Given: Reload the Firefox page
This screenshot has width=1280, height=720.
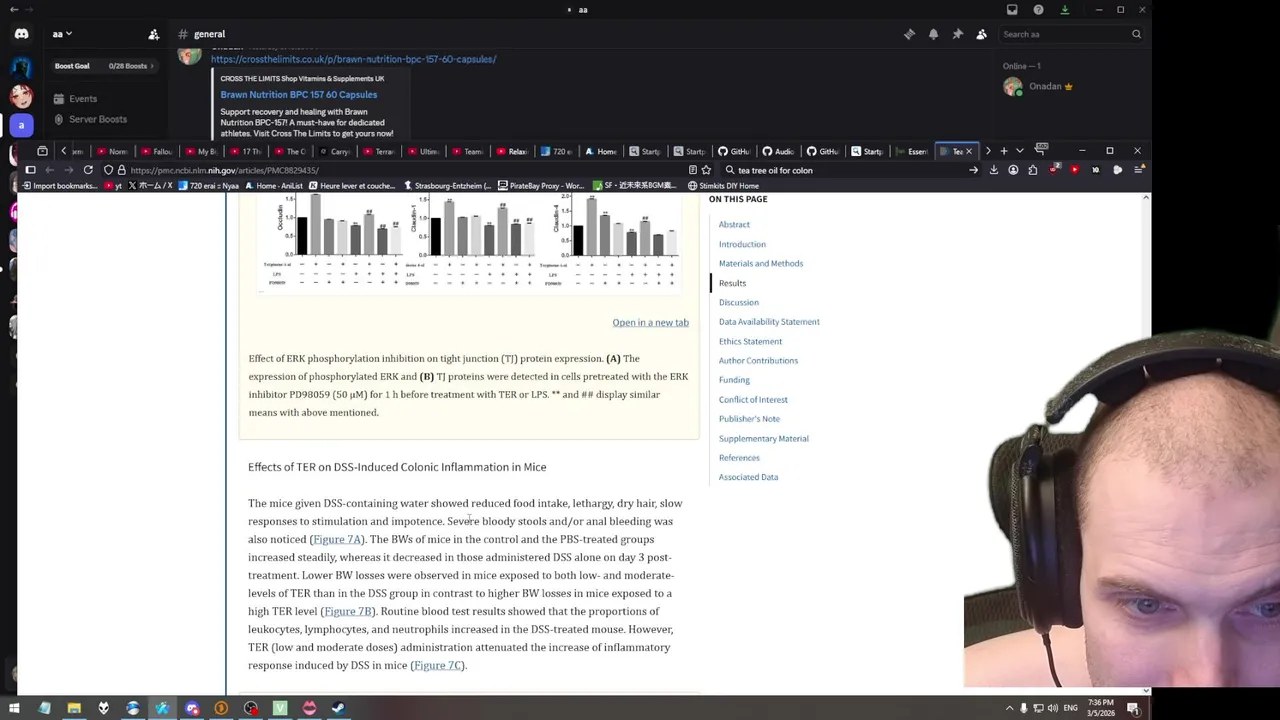Looking at the screenshot, I should [88, 170].
